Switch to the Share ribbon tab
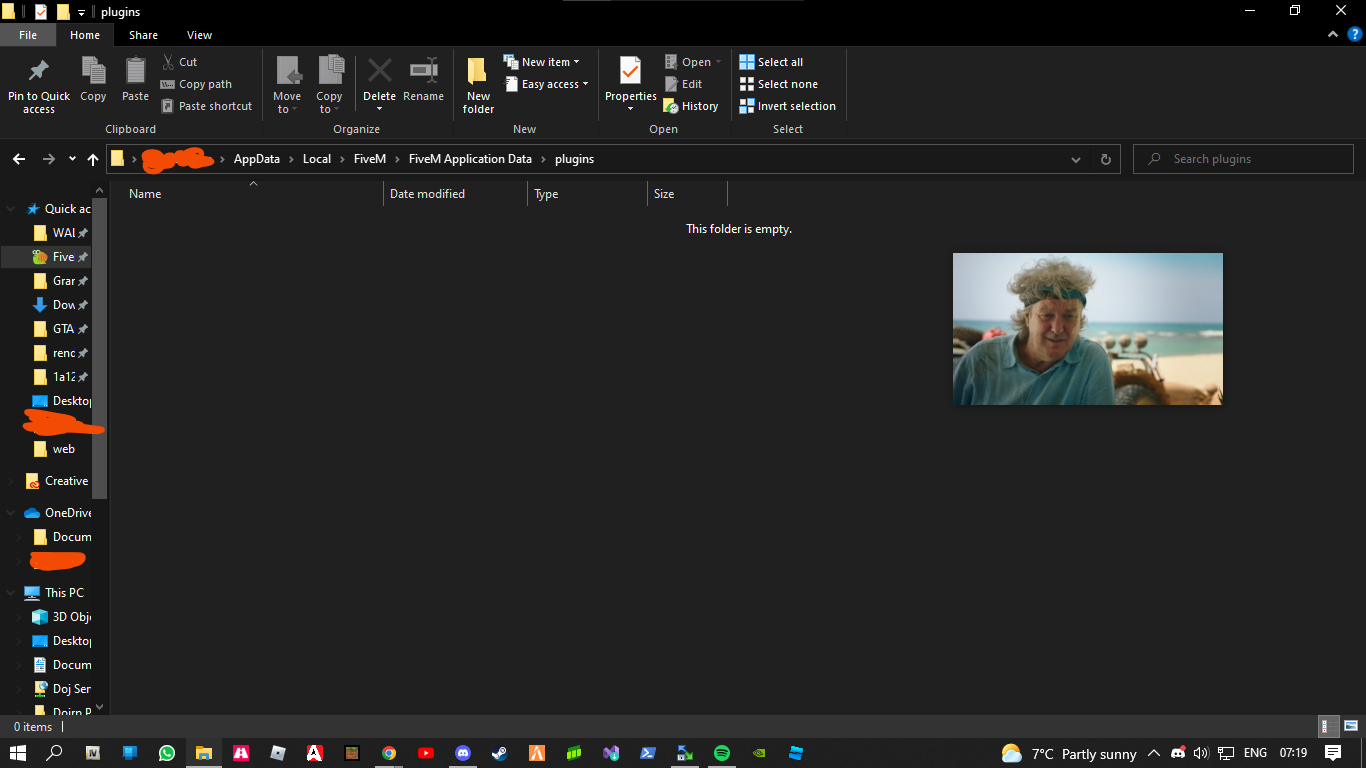This screenshot has height=768, width=1366. click(x=143, y=35)
